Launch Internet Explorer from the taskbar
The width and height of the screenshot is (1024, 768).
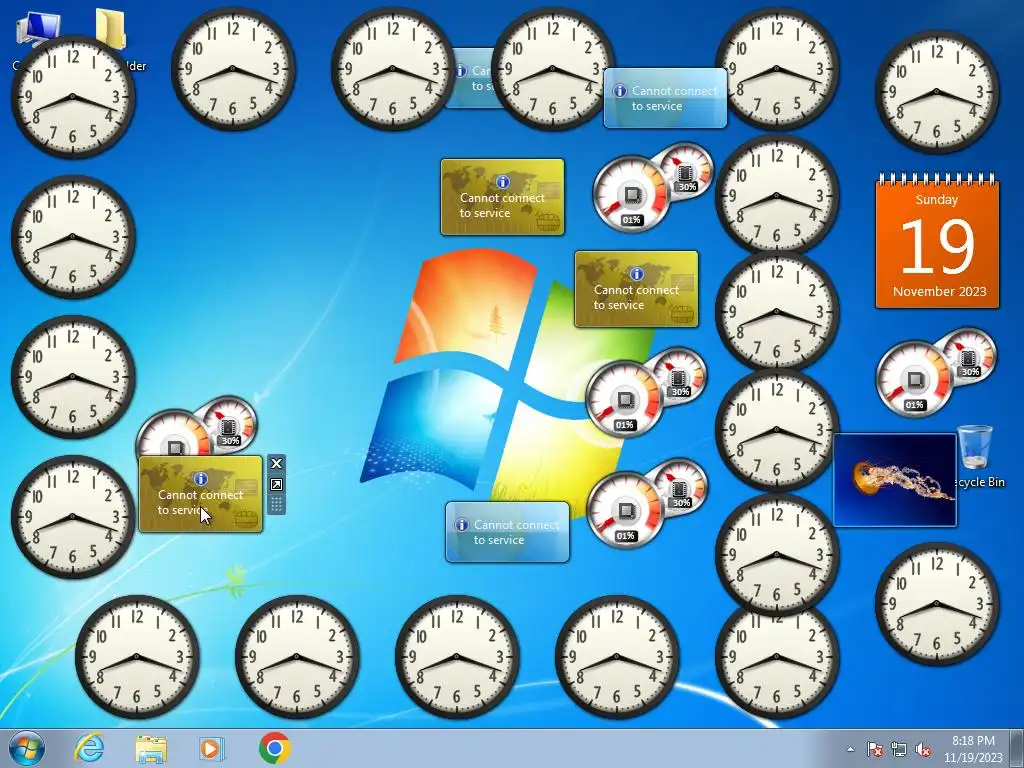pos(89,748)
